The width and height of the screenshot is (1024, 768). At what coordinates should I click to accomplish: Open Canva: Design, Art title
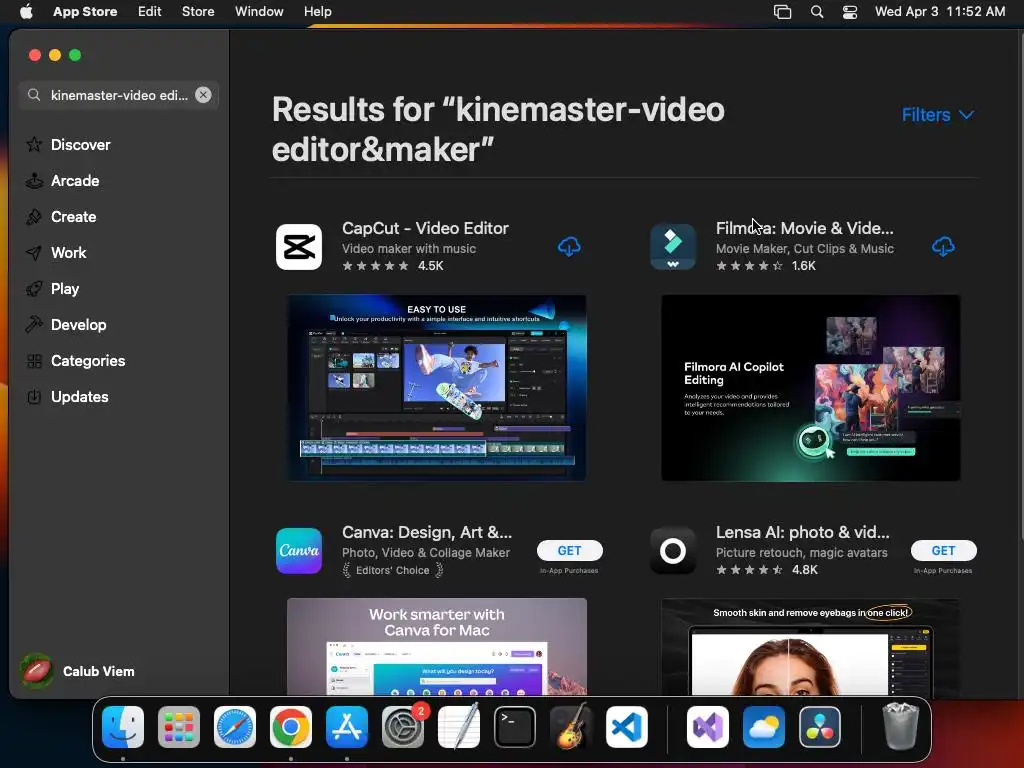pyautogui.click(x=427, y=532)
